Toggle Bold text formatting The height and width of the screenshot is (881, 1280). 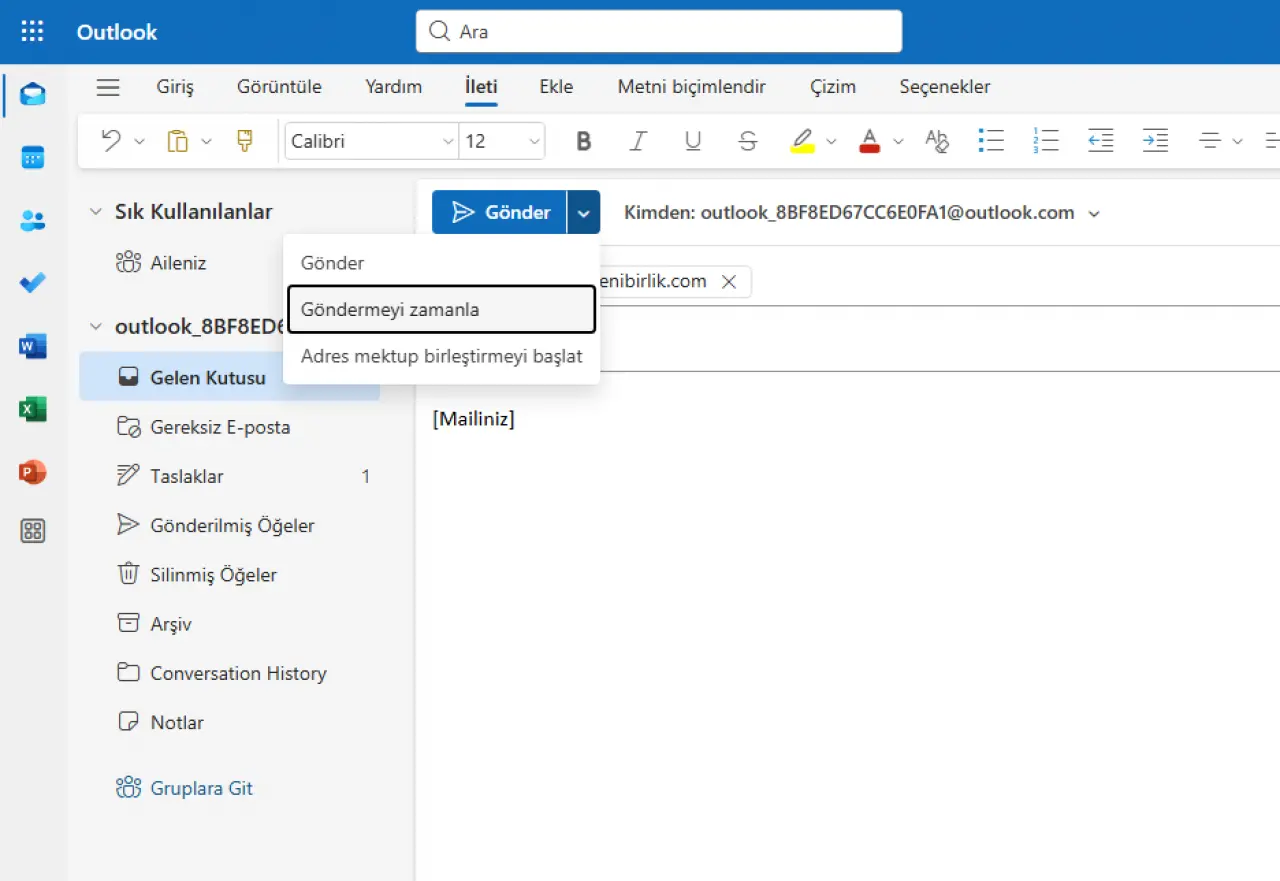click(584, 142)
